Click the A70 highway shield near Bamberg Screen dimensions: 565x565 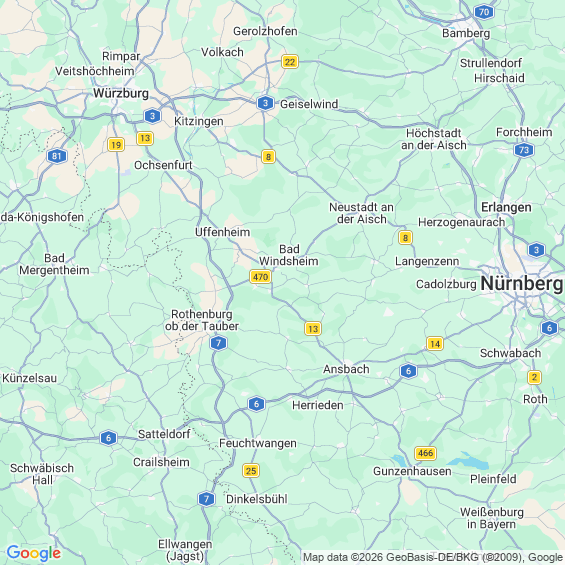tap(484, 12)
